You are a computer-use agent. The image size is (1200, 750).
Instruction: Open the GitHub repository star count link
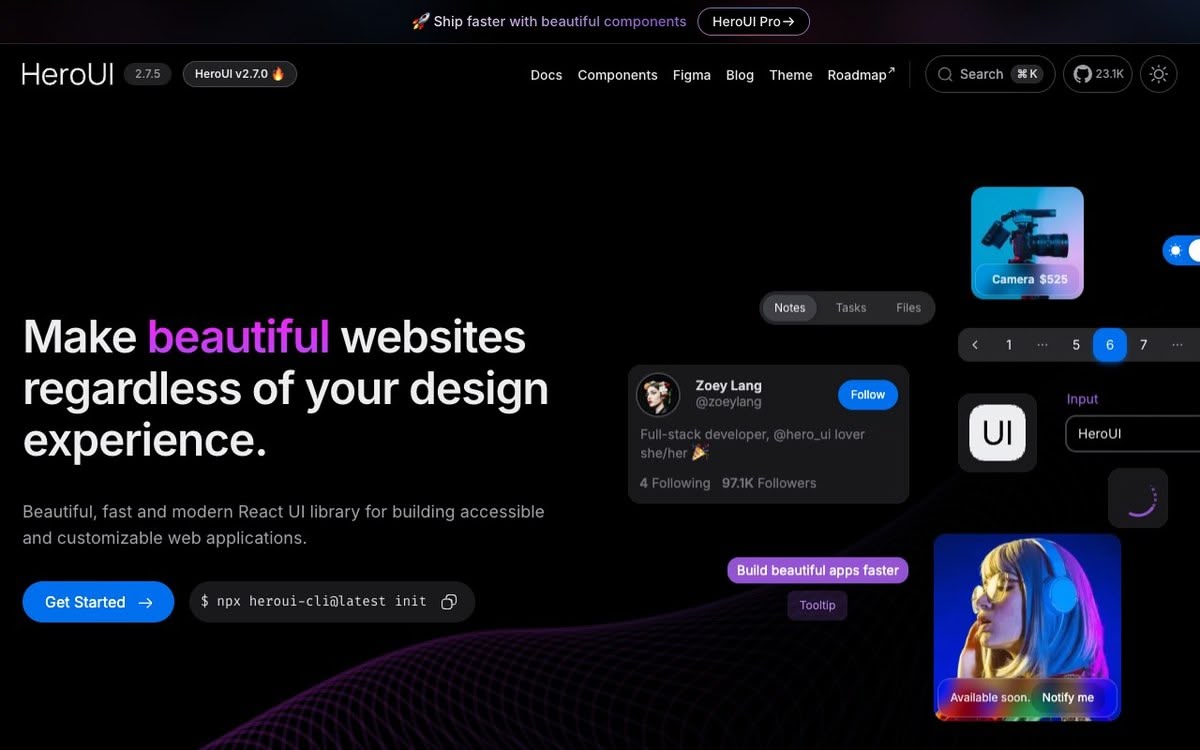[x=1097, y=74]
